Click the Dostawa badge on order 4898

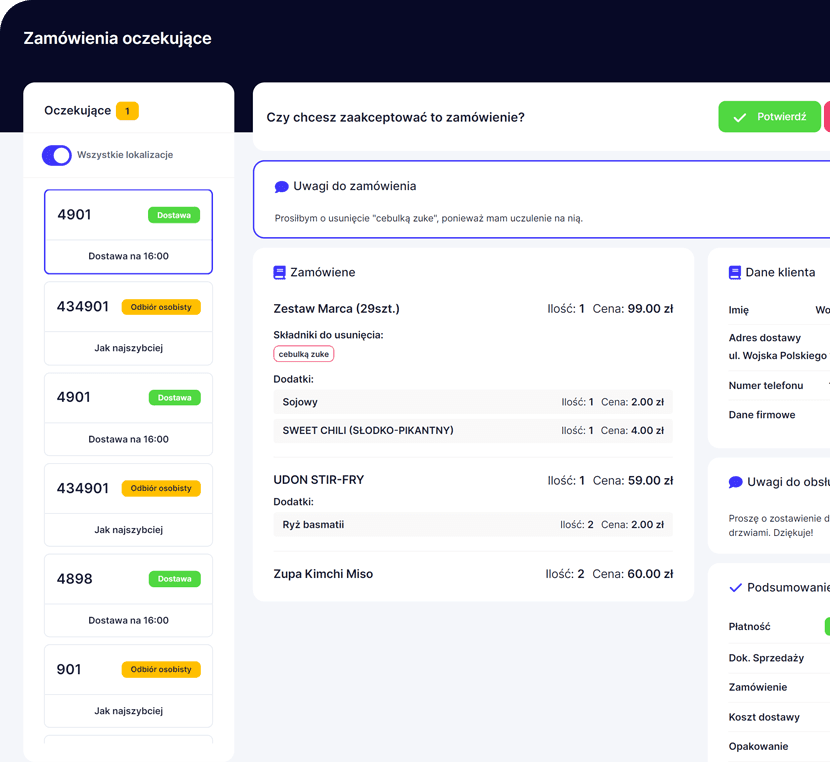[174, 579]
